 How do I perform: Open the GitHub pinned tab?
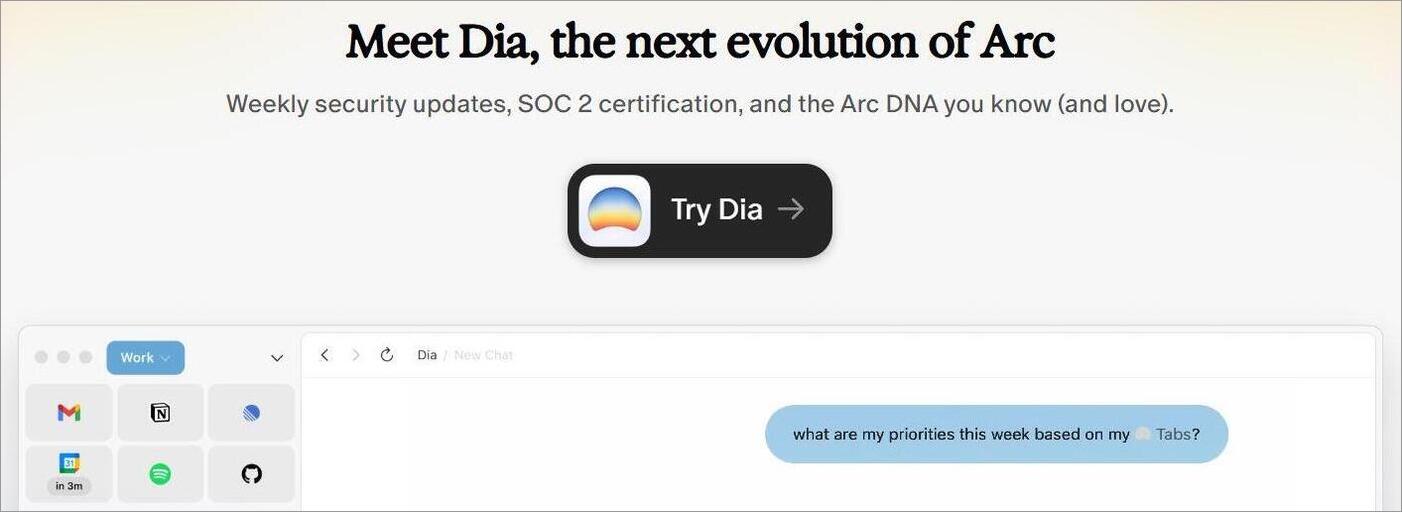251,473
